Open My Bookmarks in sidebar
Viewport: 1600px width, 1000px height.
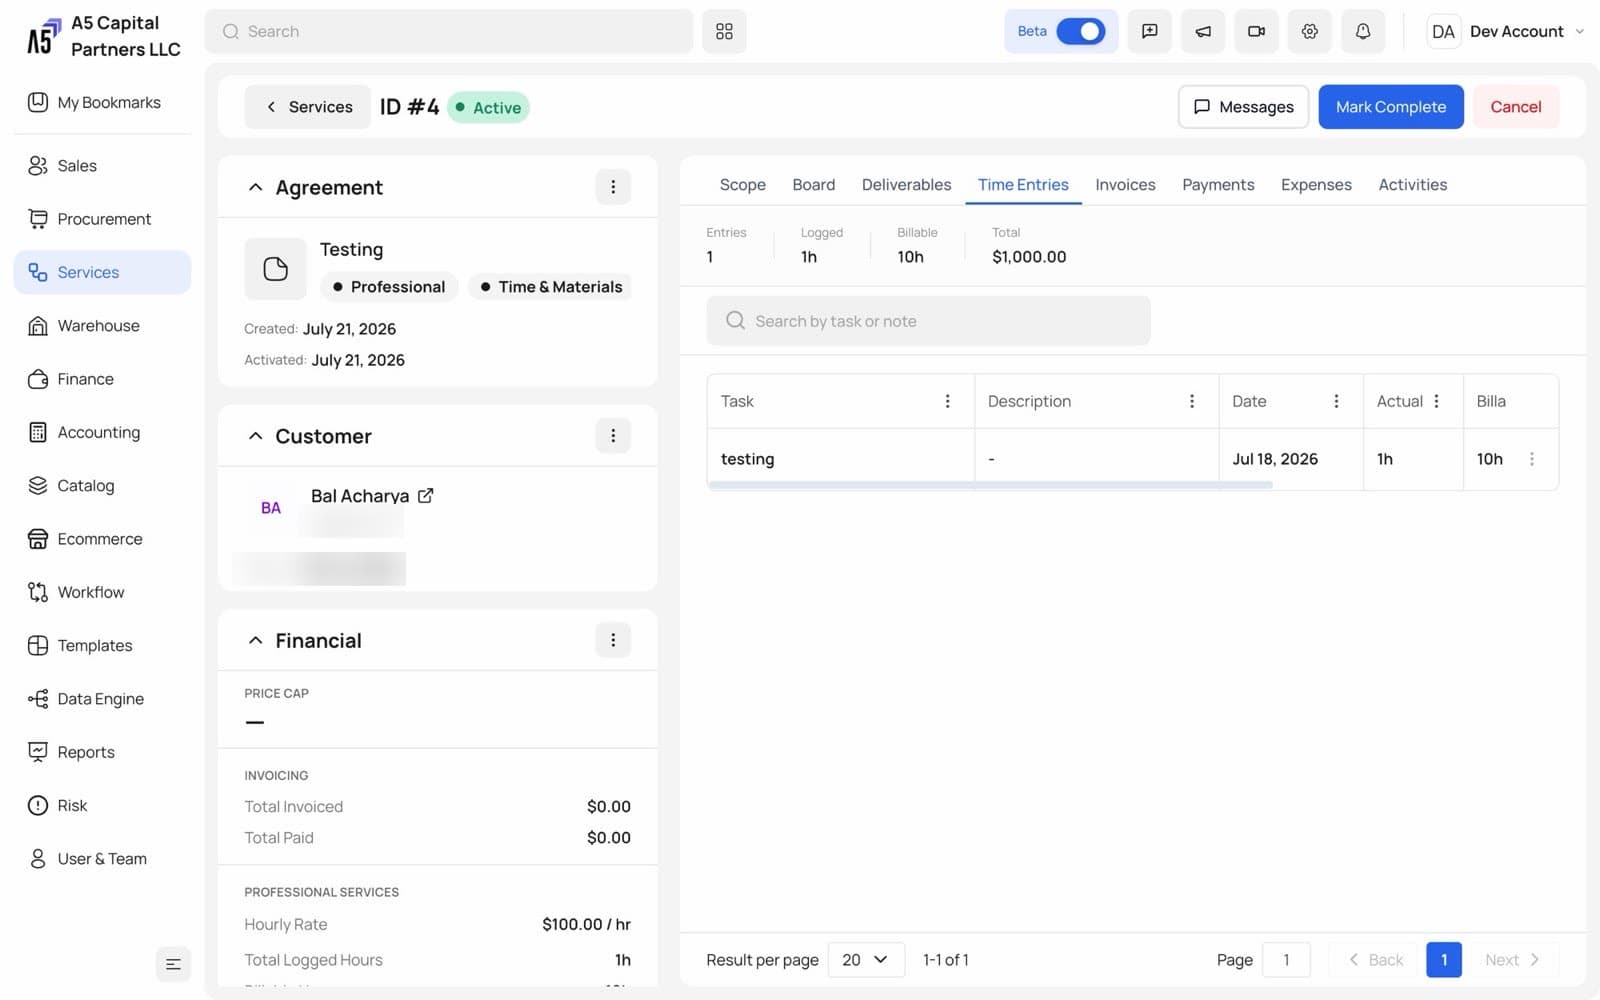coord(102,102)
